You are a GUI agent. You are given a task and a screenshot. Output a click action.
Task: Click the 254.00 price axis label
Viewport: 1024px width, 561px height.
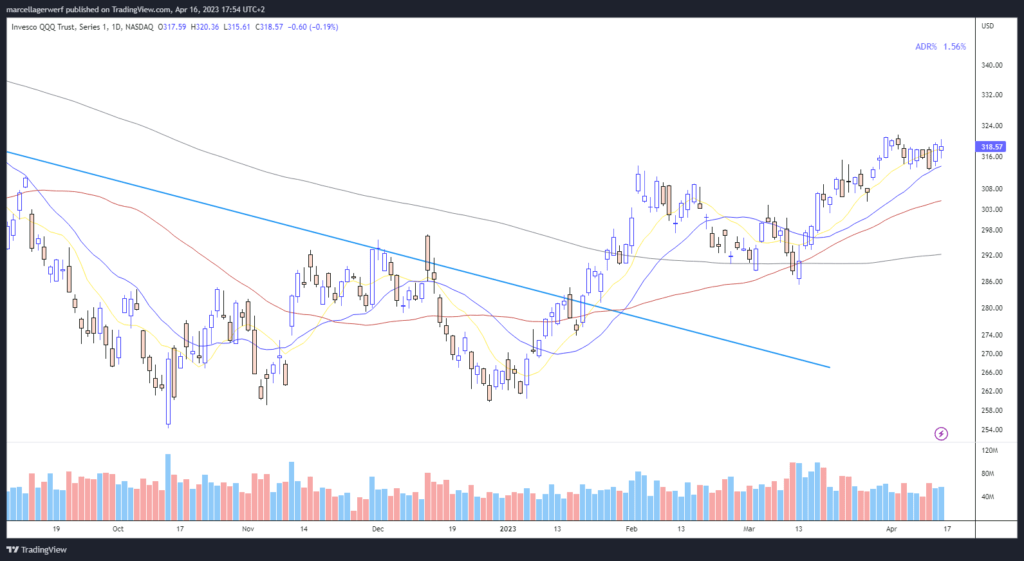coord(991,430)
